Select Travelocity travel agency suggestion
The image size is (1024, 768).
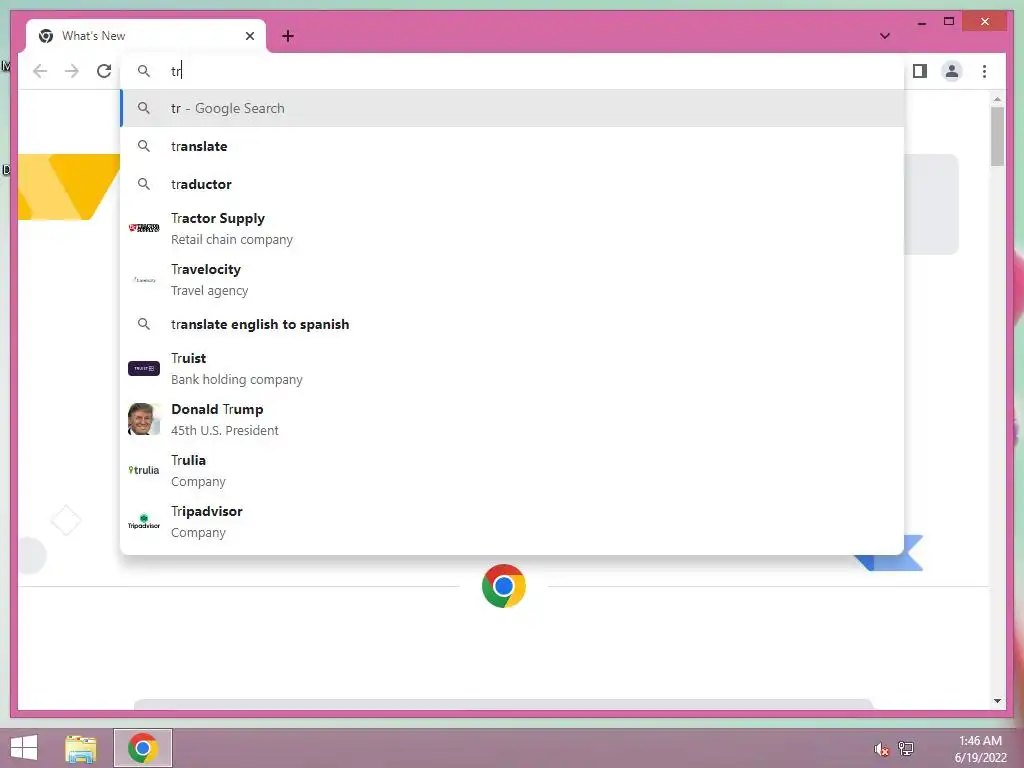513,280
